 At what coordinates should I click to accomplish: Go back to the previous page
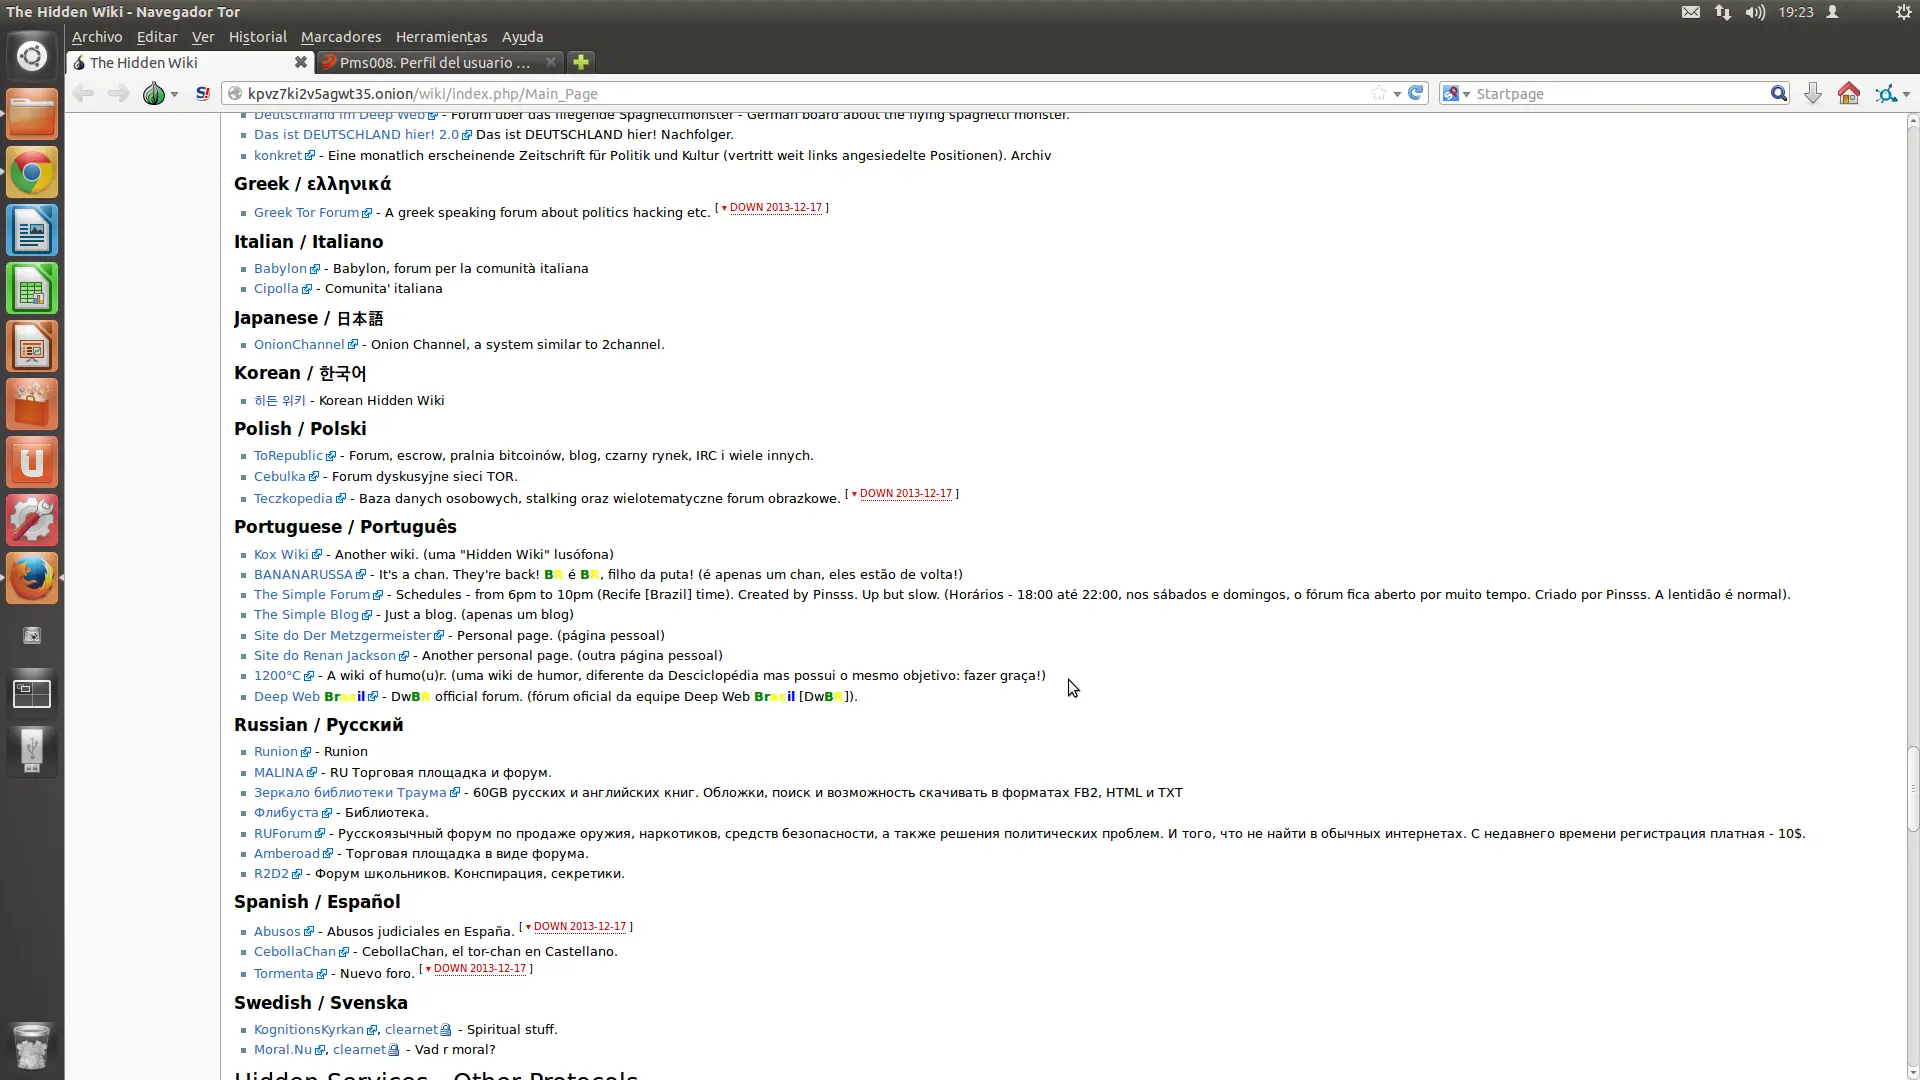pyautogui.click(x=83, y=93)
